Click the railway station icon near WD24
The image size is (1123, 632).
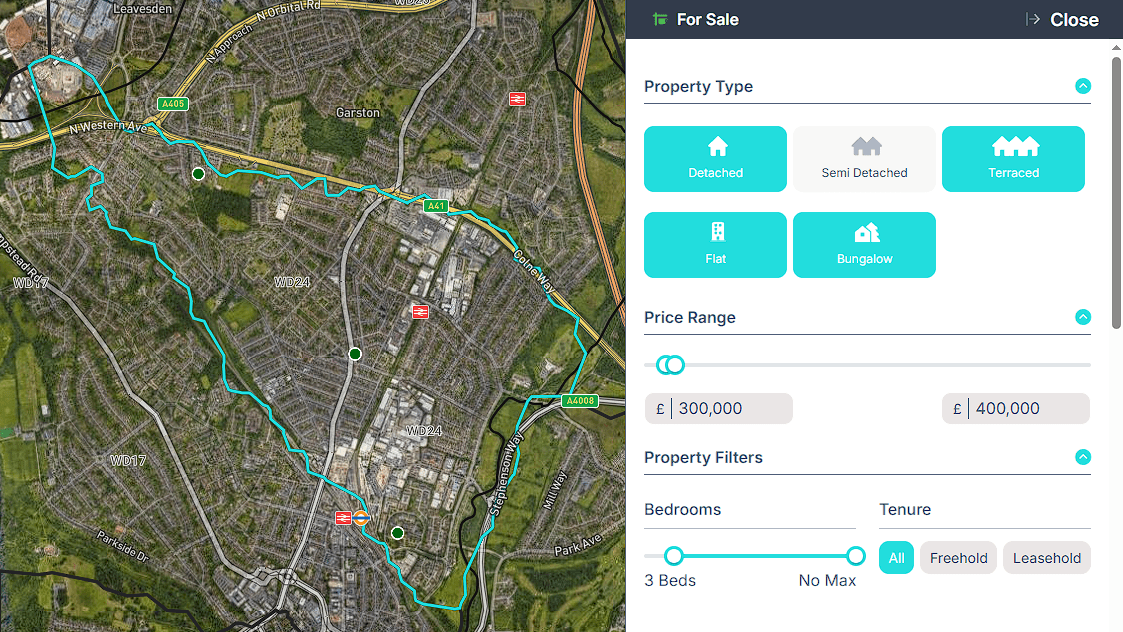tap(420, 312)
